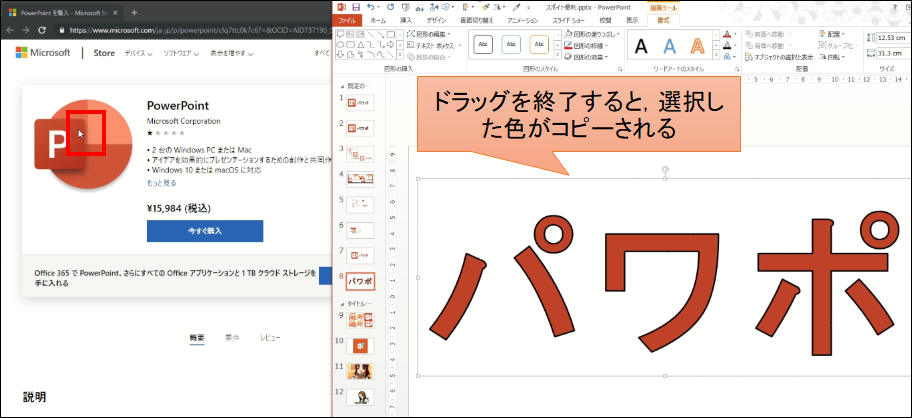Open 図形の枠線 dropdown
Screen dimensions: 912x418
586,45
